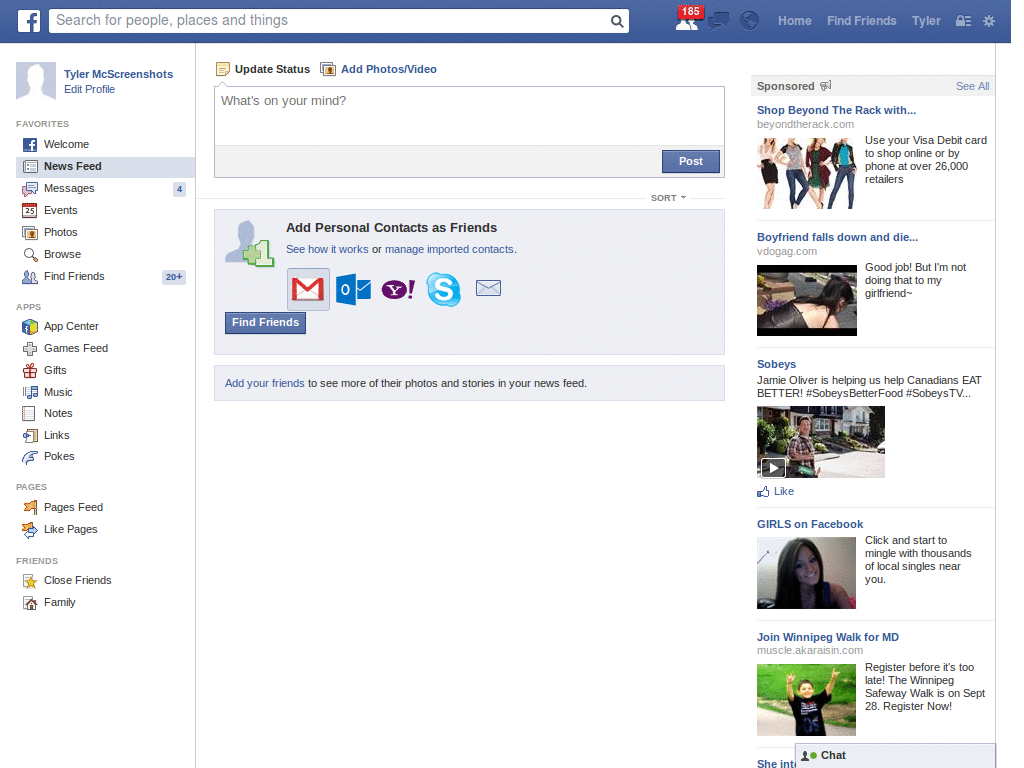Click Add your friends link
Viewport: 1024px width, 768px height.
click(264, 383)
